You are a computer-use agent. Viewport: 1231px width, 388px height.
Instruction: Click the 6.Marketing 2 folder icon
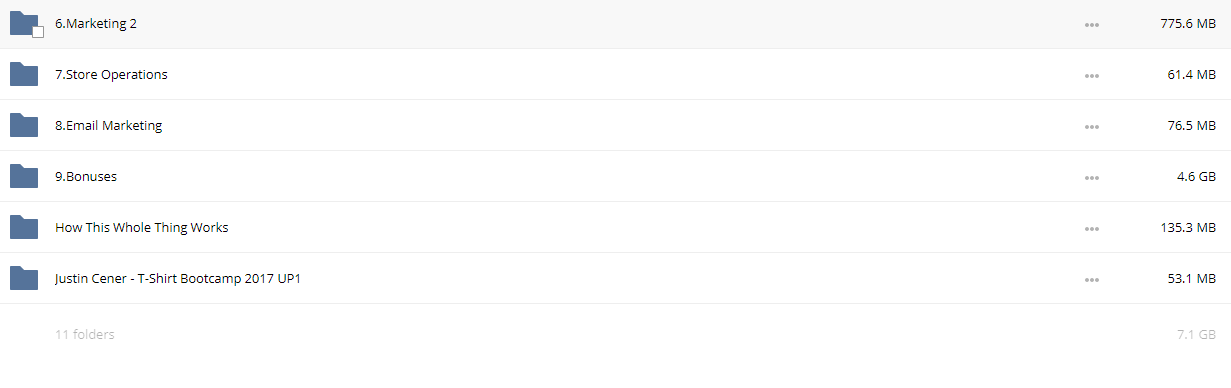(23, 24)
